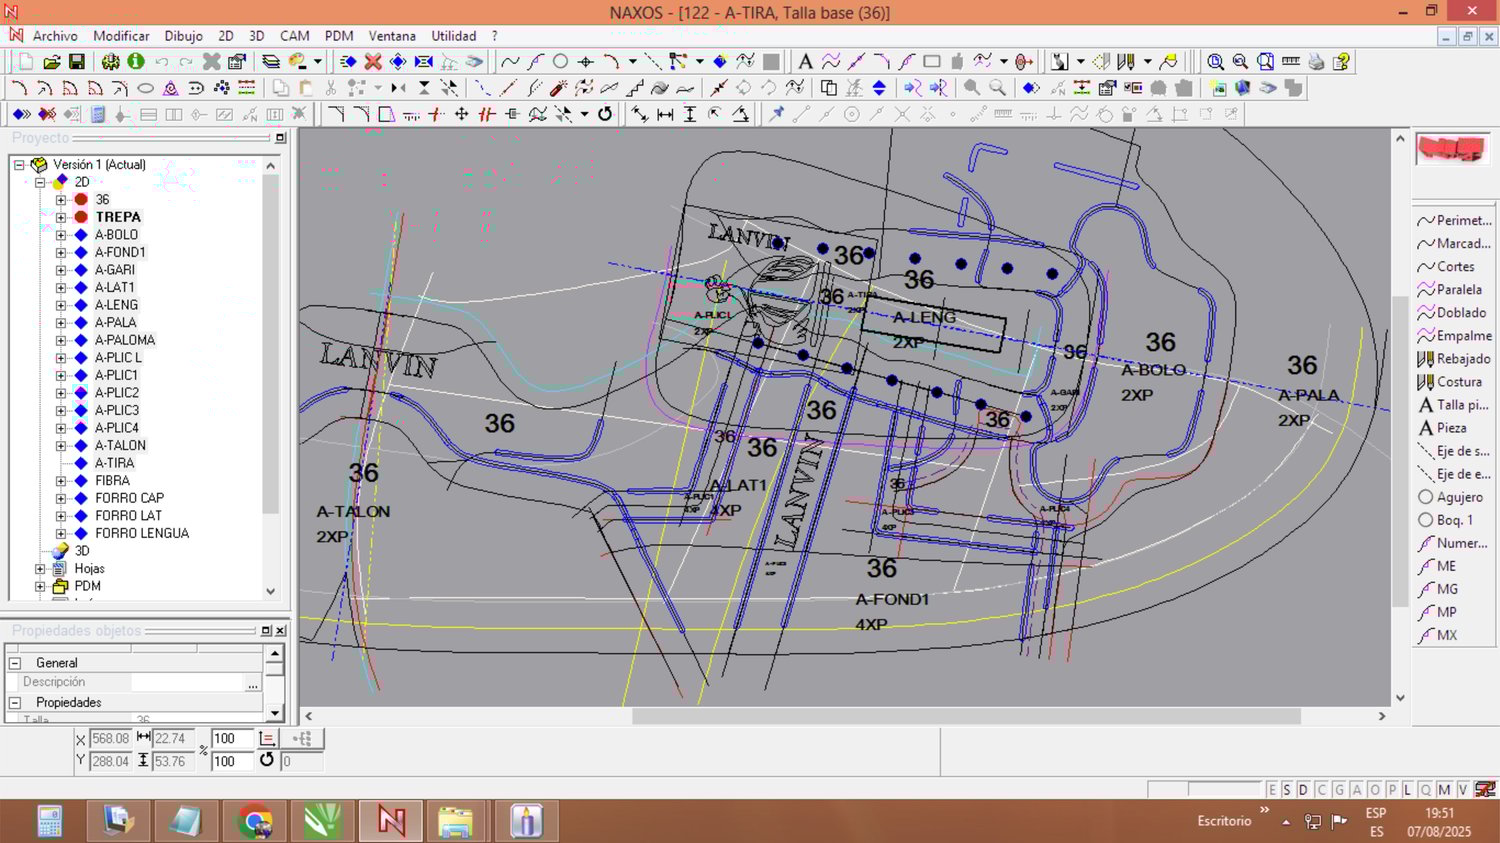1500x843 pixels.
Task: Expand the PDM tree node
Action: [41, 586]
